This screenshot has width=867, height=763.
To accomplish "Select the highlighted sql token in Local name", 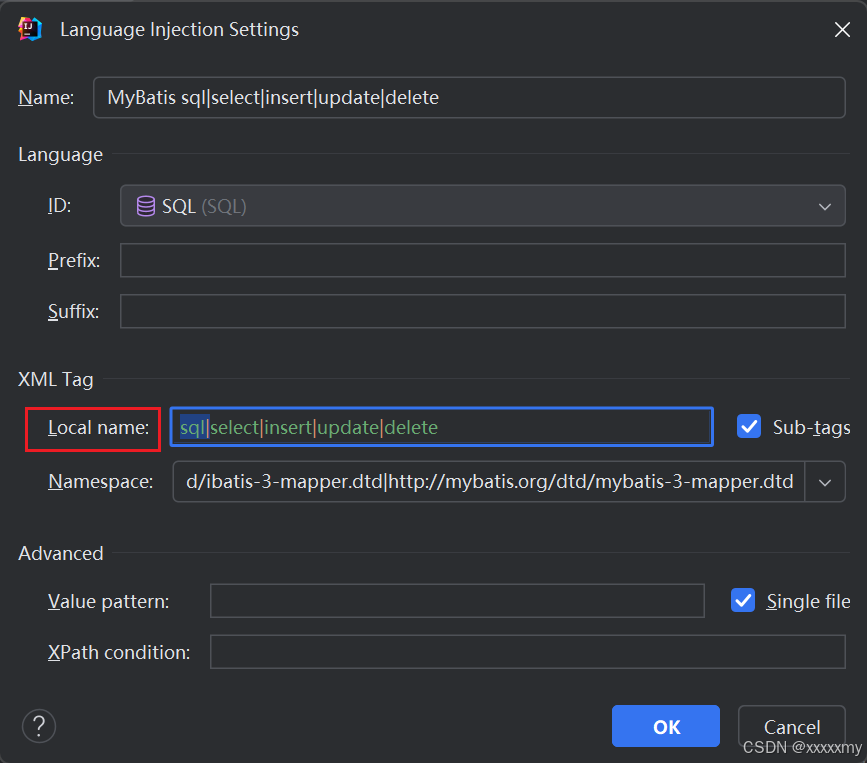I will pos(188,426).
